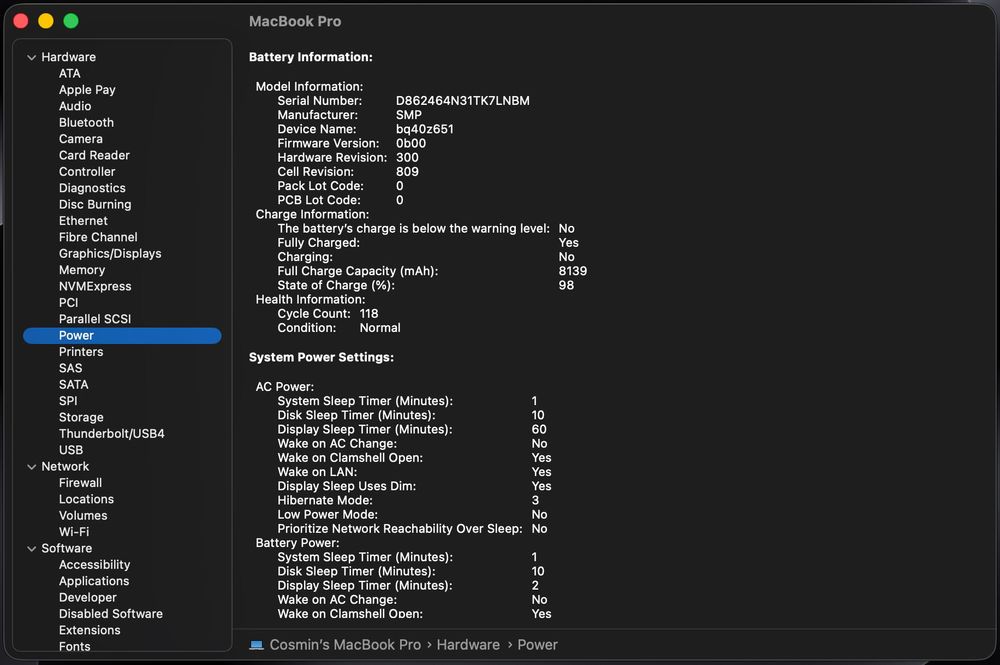The image size is (1000, 665).
Task: Click the green zoom window button
Action: (70, 21)
